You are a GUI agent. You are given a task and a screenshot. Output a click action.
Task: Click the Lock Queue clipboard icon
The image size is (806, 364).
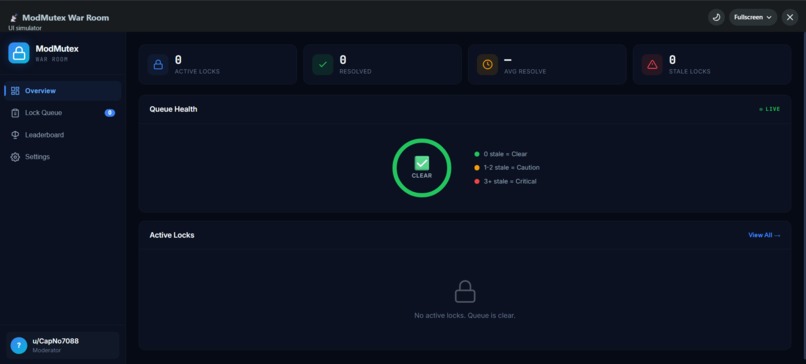coord(15,113)
